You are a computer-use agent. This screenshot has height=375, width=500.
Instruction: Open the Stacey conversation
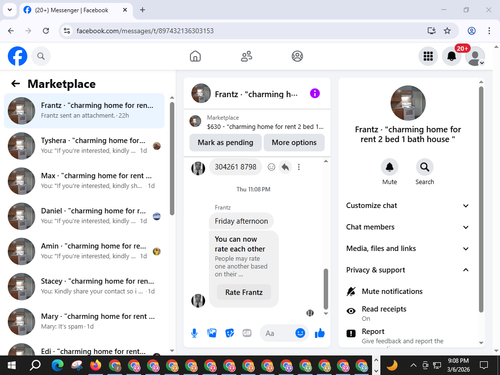click(x=84, y=286)
